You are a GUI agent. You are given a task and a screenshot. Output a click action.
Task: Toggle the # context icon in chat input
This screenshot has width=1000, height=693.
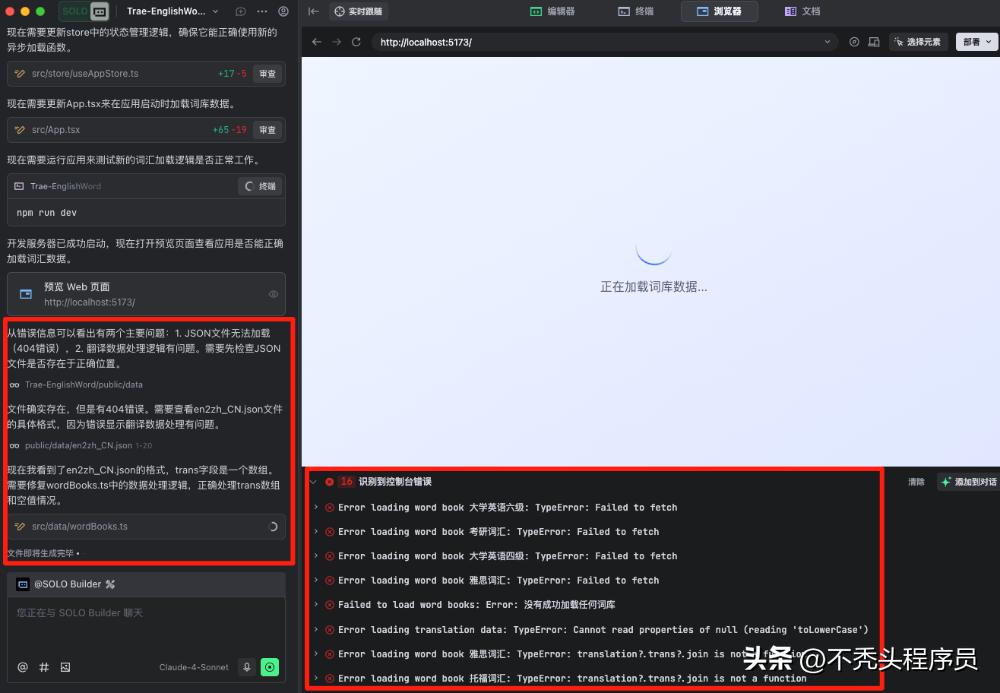pyautogui.click(x=43, y=666)
